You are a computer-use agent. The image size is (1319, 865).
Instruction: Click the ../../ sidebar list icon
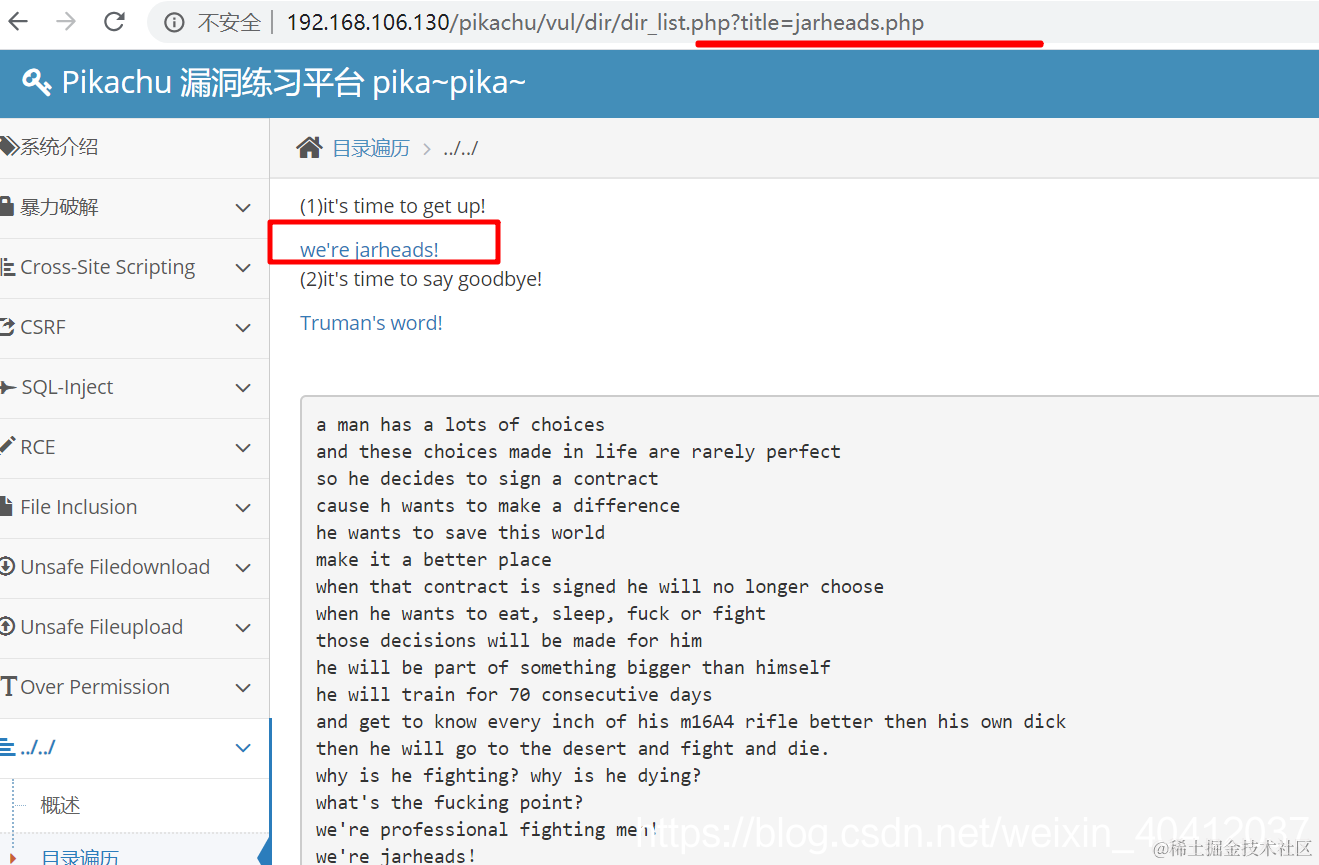point(8,747)
